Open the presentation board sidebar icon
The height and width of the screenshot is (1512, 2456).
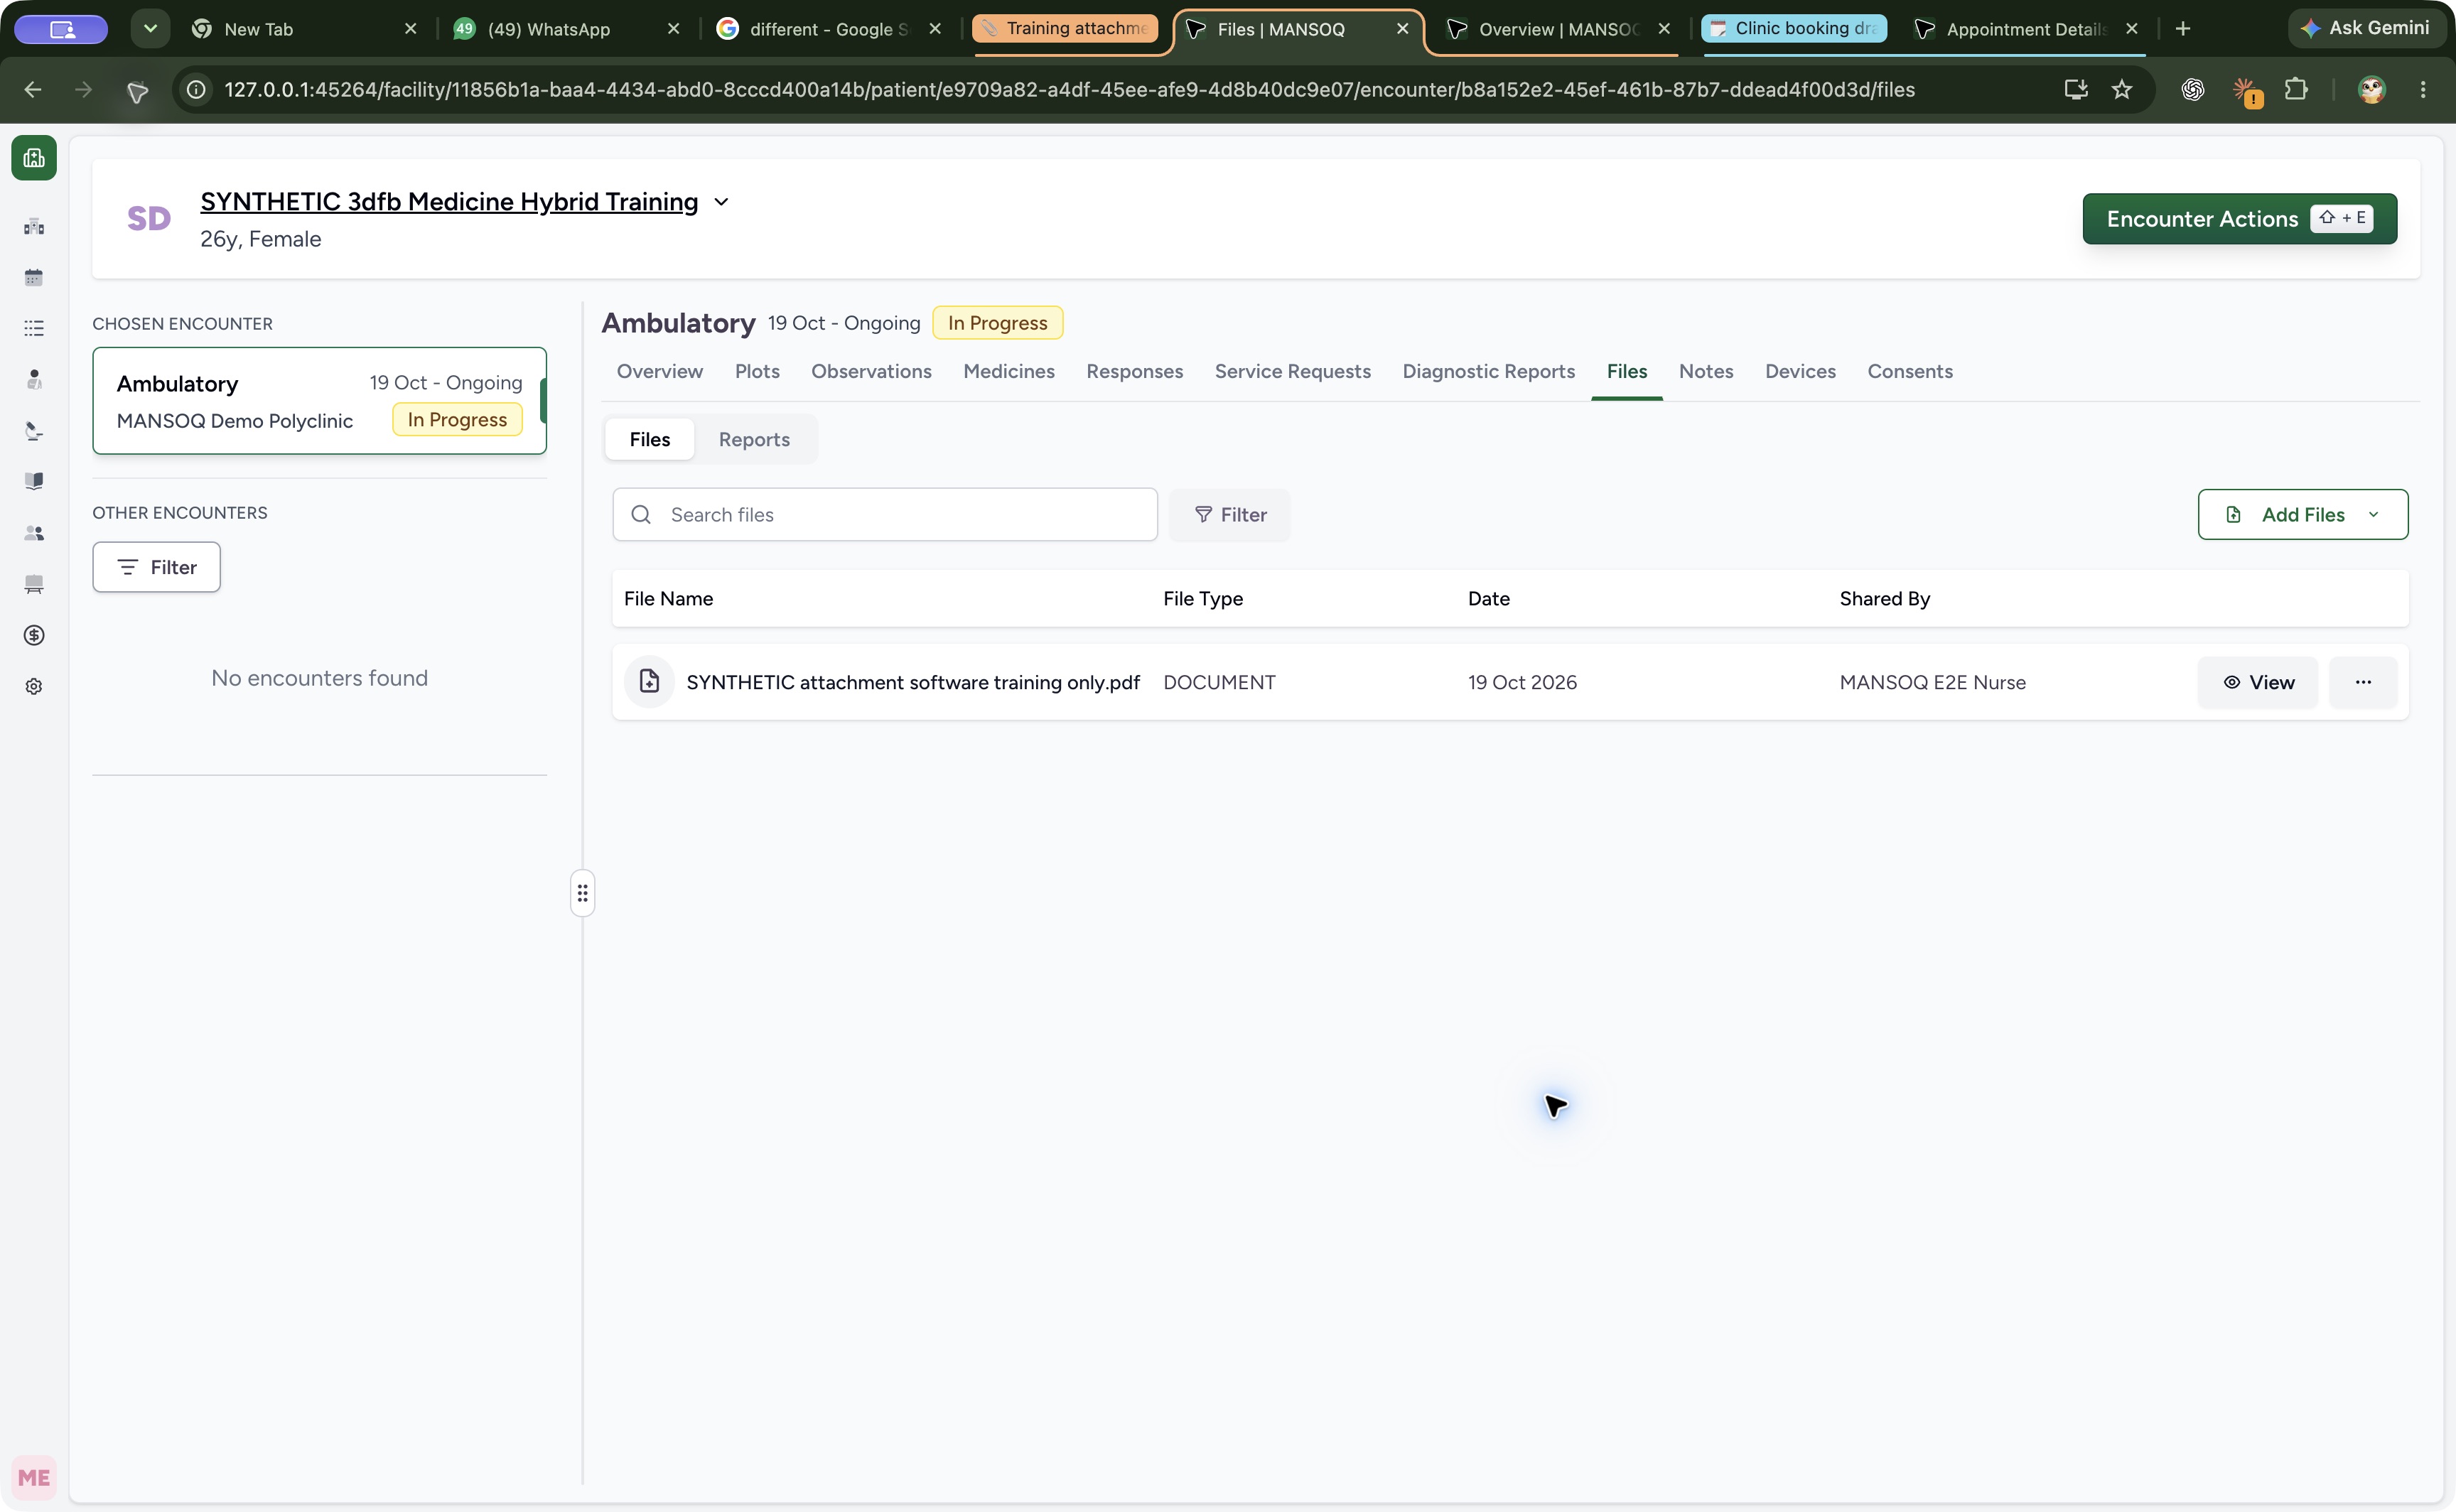point(34,584)
